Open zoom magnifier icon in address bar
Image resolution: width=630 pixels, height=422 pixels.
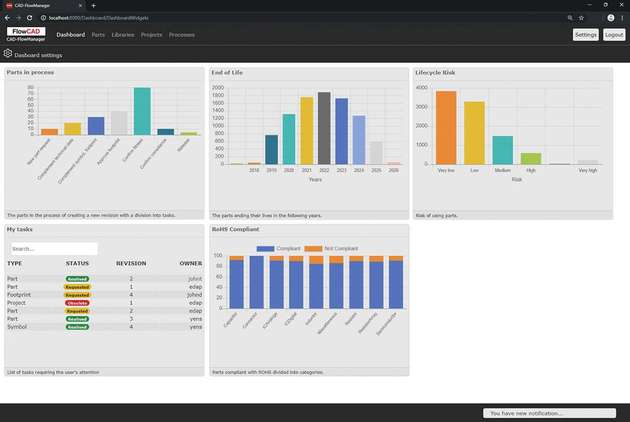(x=570, y=18)
